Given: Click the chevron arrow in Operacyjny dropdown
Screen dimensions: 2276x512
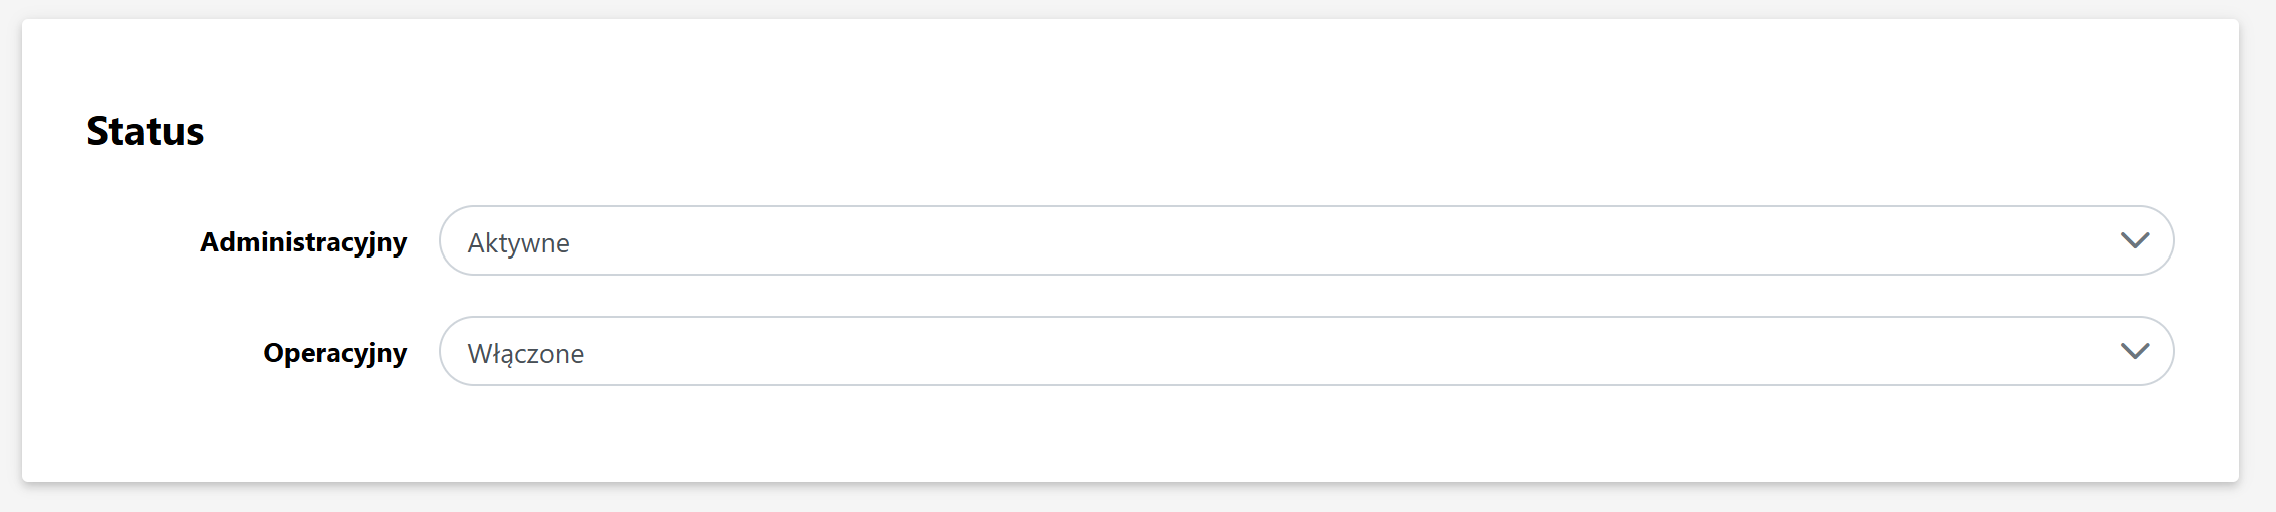Looking at the screenshot, I should [2134, 352].
